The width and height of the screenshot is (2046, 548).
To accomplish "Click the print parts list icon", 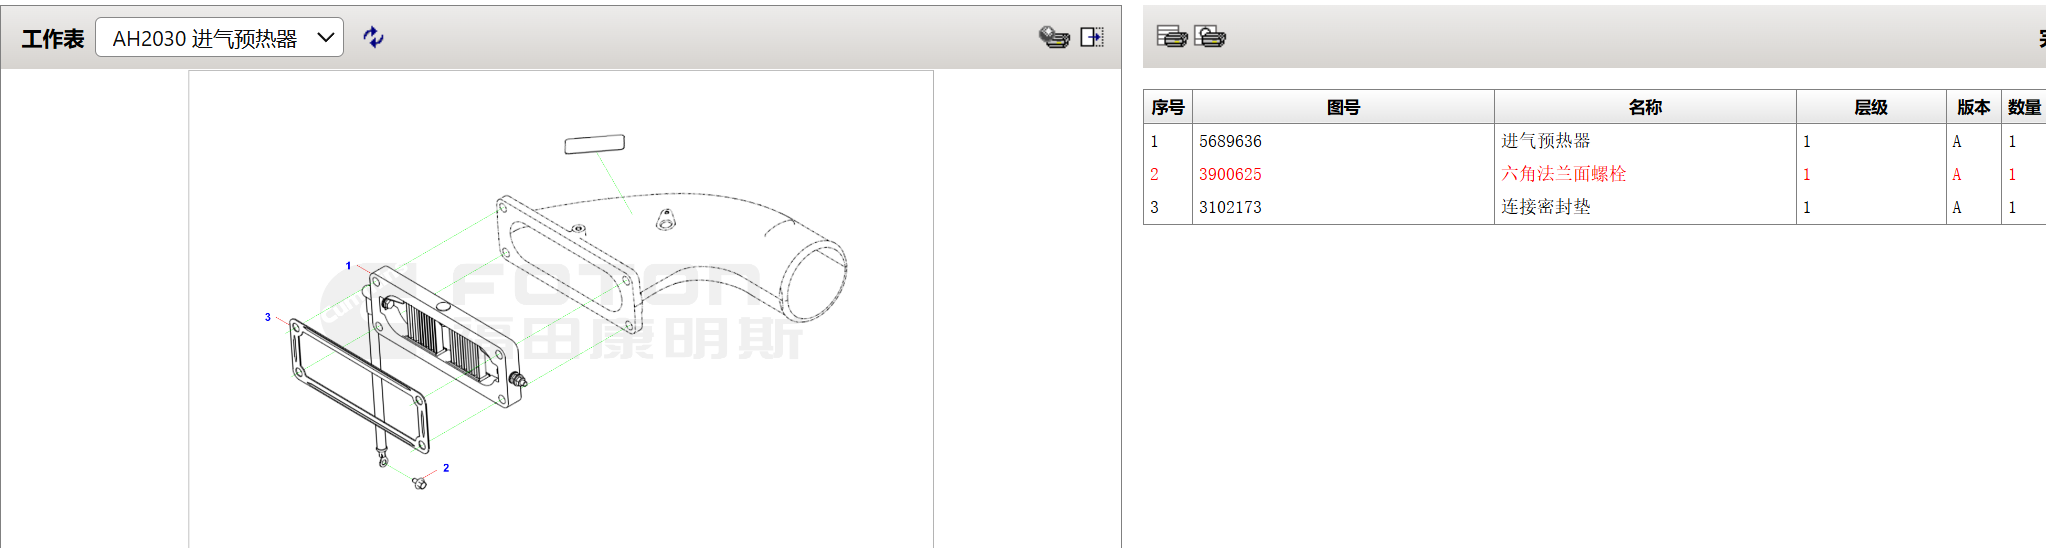I will click(x=1171, y=37).
